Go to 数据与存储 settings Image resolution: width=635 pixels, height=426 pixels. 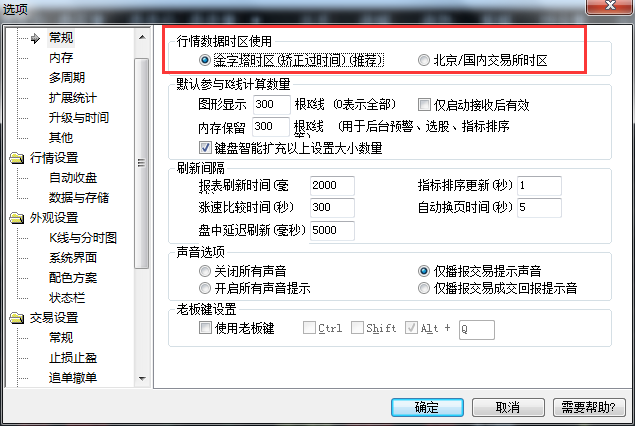pyautogui.click(x=79, y=198)
